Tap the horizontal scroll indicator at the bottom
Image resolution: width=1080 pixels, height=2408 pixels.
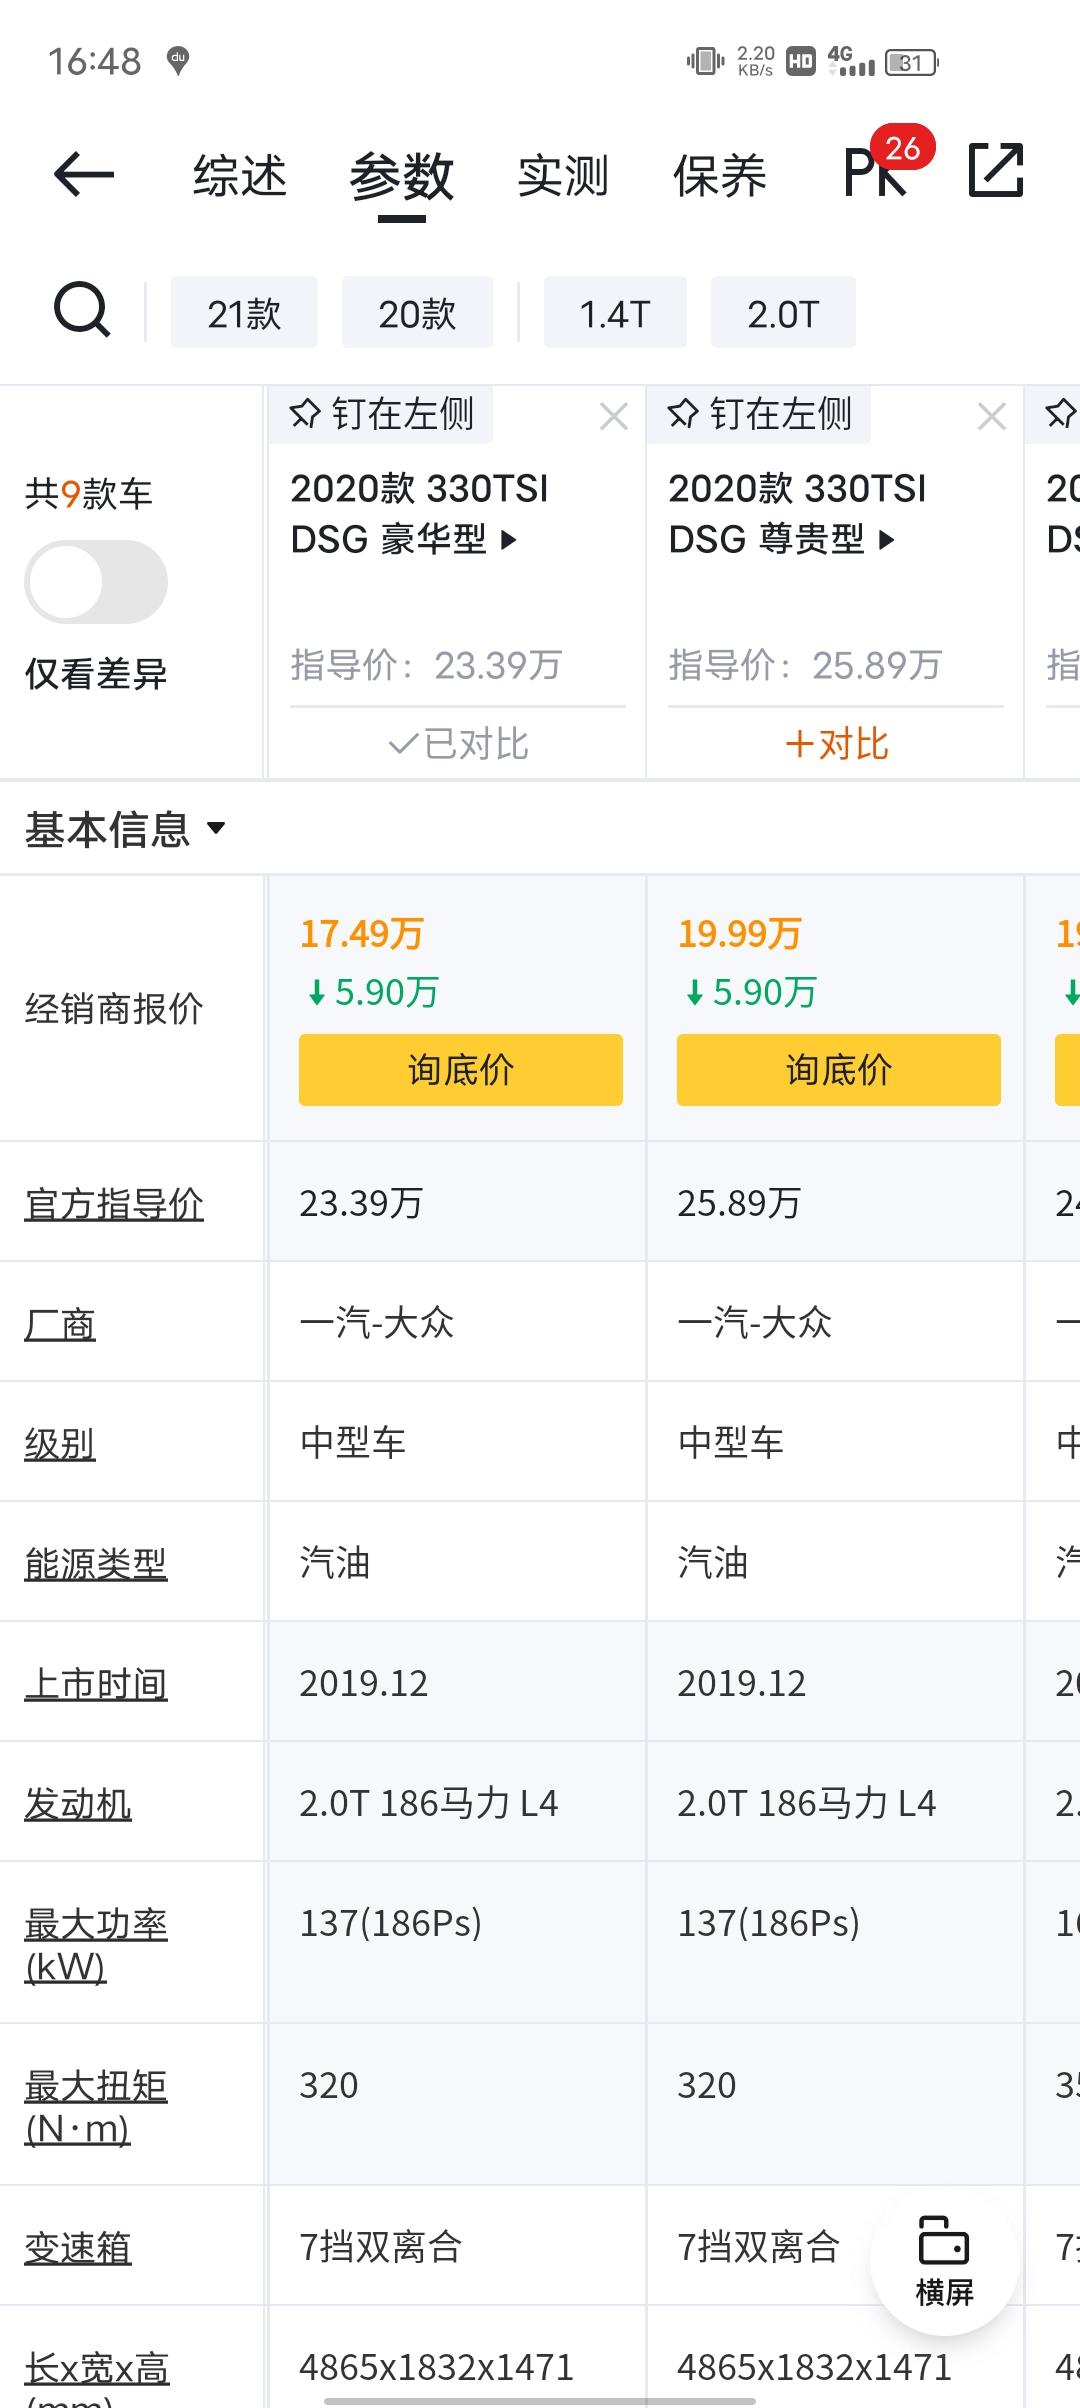pos(540,2400)
